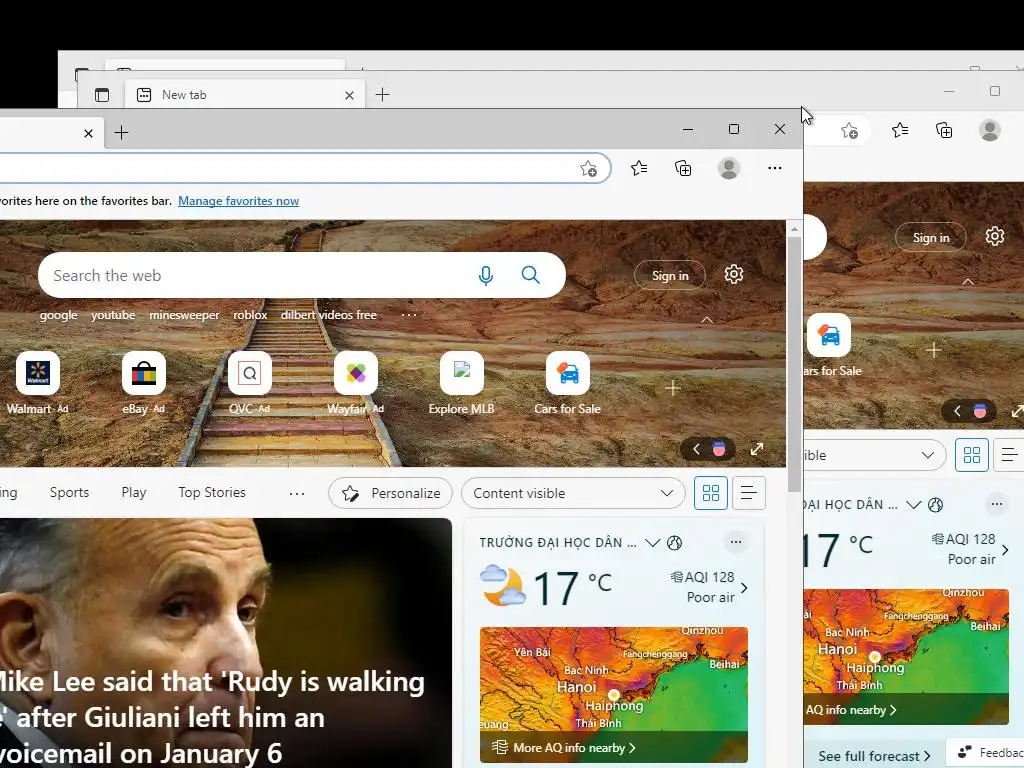The width and height of the screenshot is (1024, 768).
Task: Click More AQ info nearby link
Action: pos(574,748)
